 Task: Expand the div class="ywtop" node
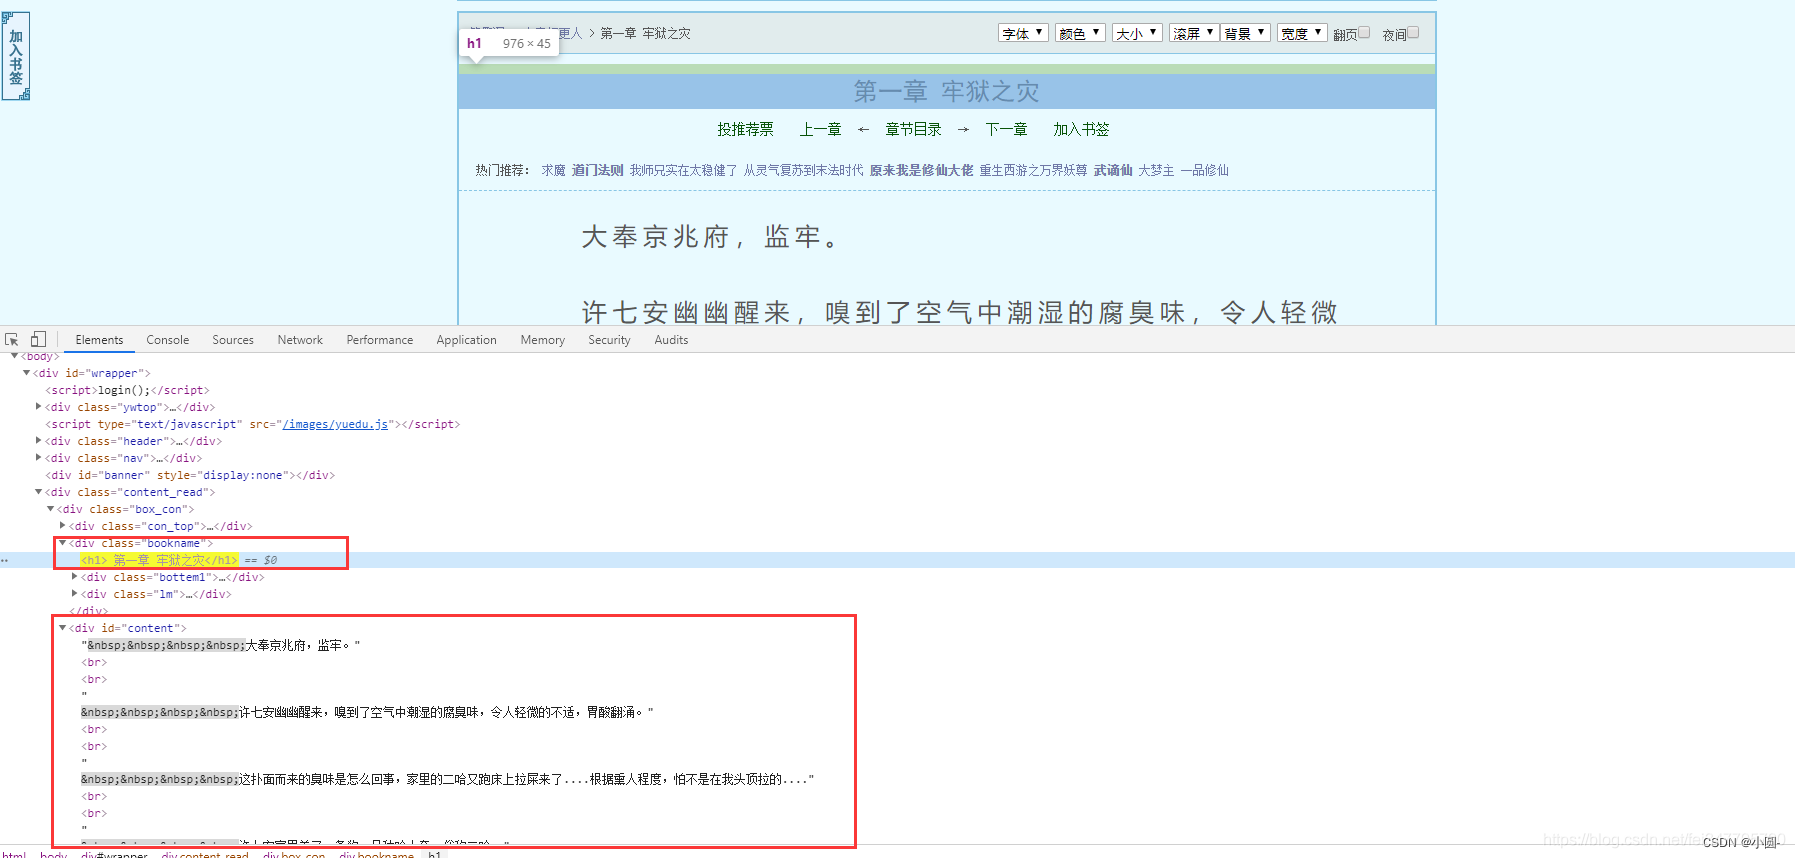pos(38,407)
